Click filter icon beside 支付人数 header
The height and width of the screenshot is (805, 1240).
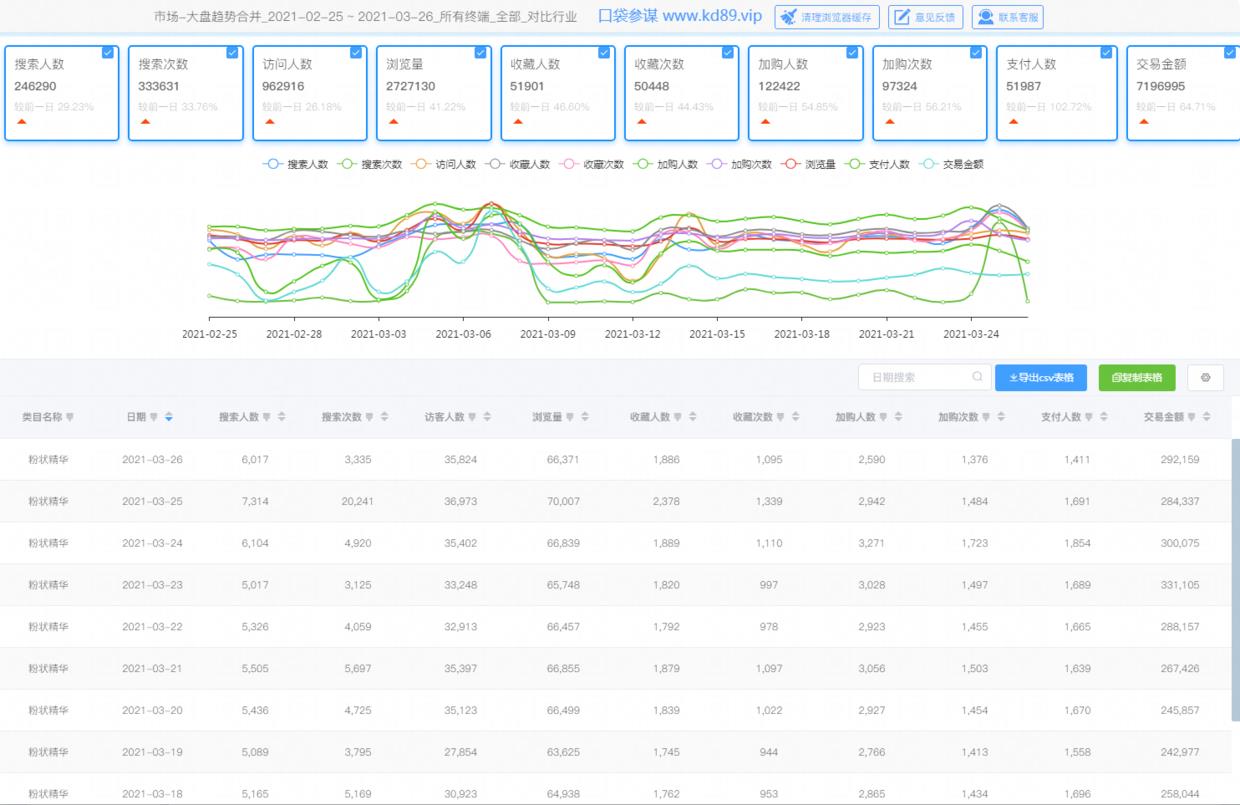tap(1091, 417)
